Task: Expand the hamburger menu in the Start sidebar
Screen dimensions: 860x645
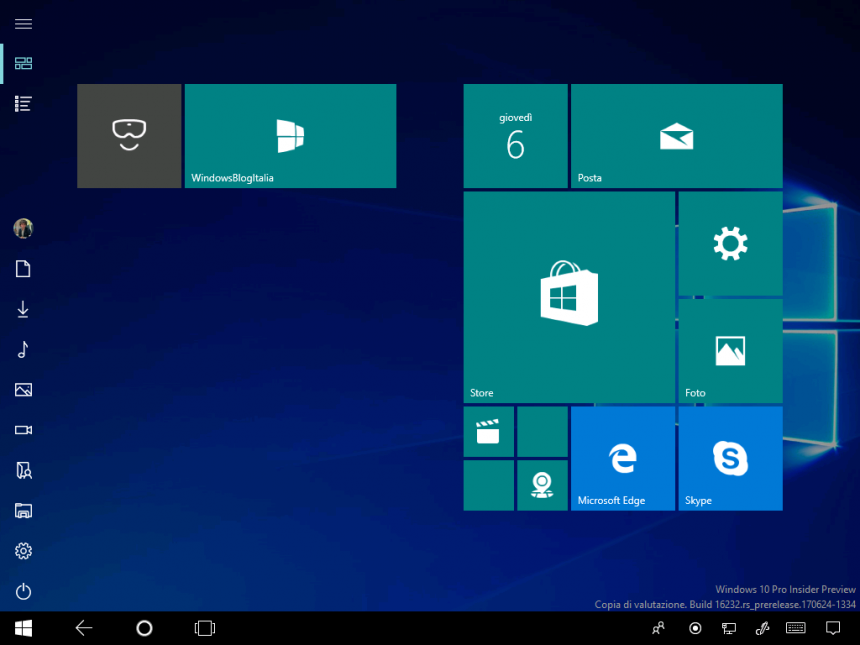Action: [23, 24]
